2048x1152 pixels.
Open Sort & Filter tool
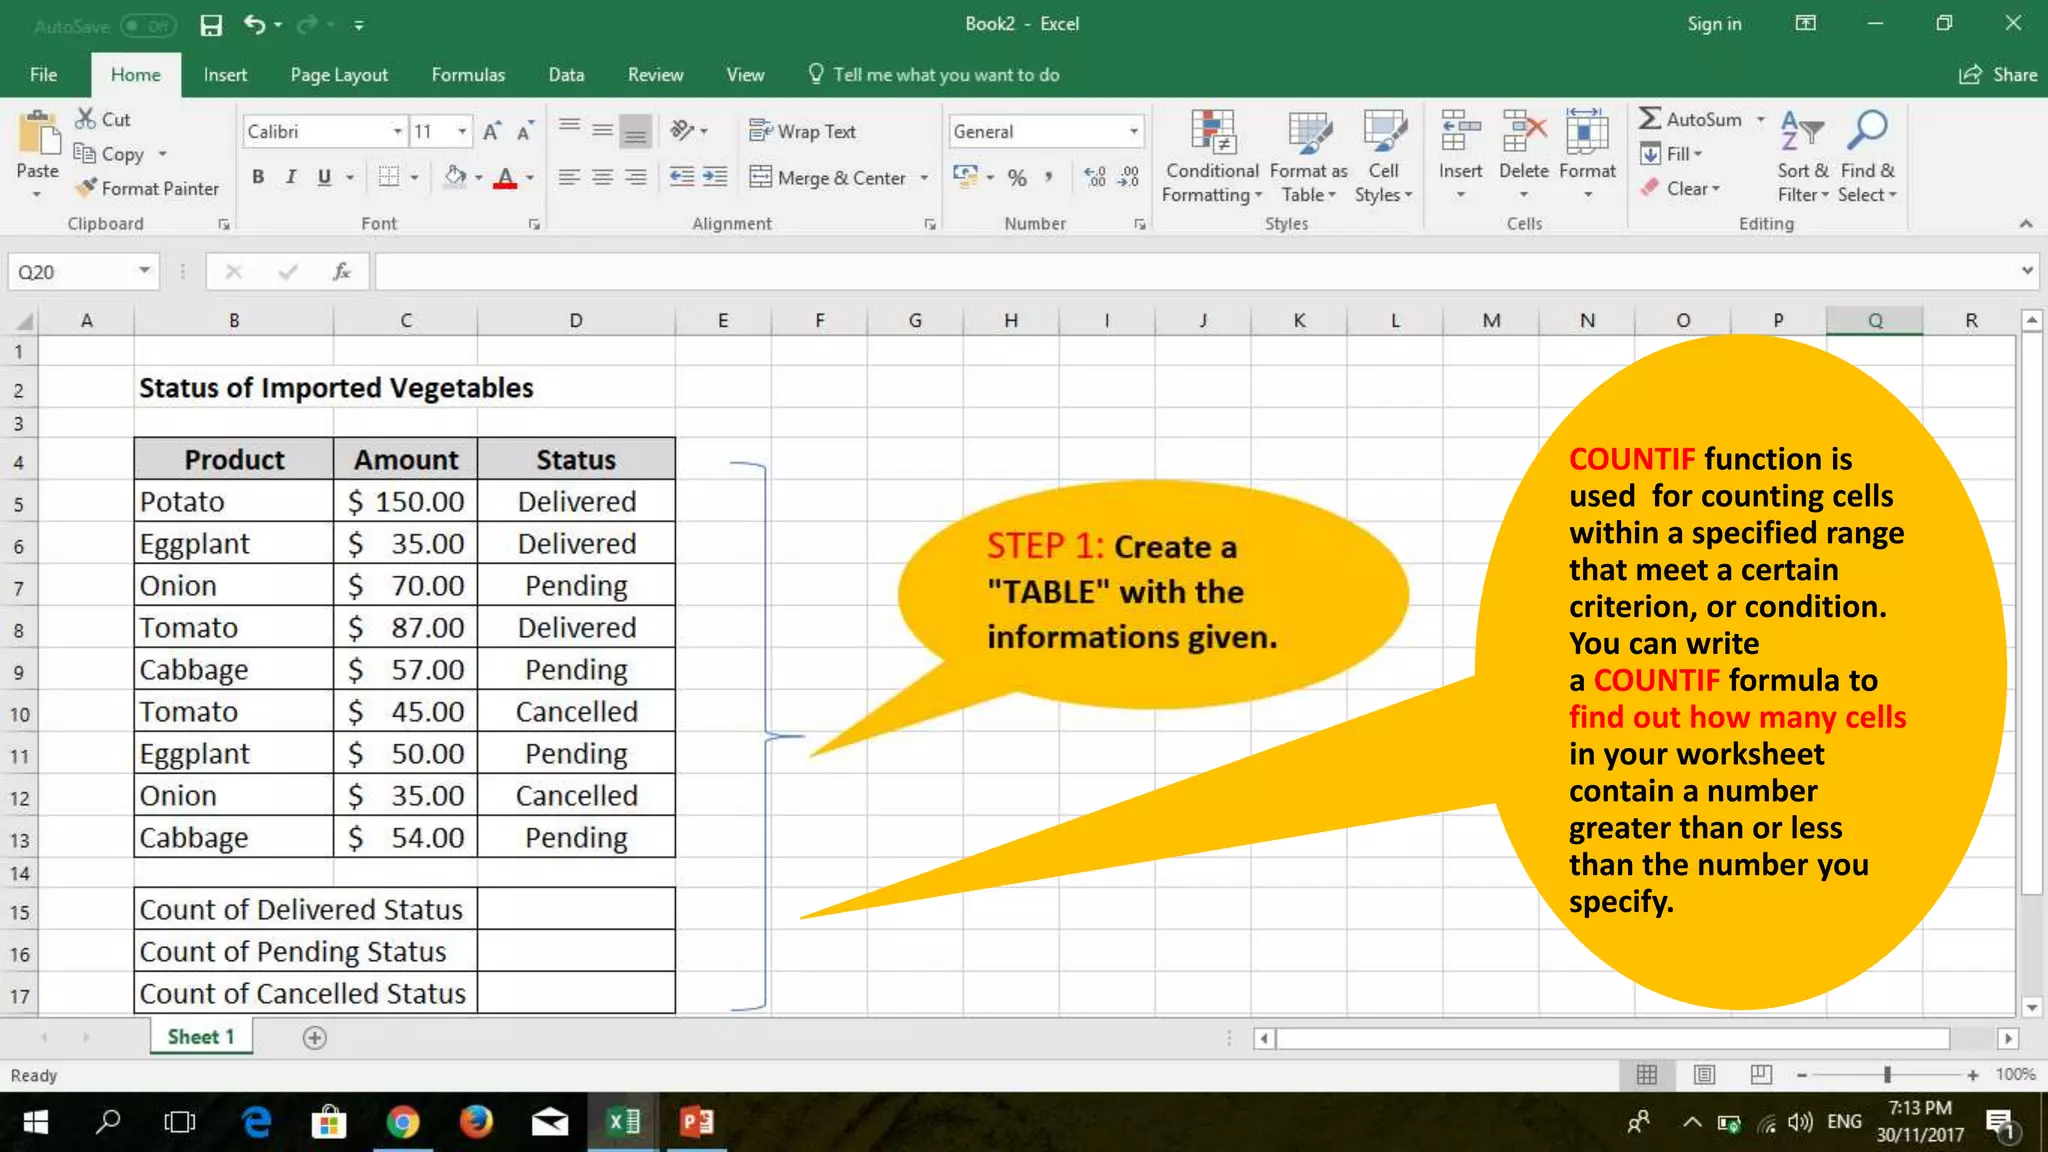[1802, 155]
